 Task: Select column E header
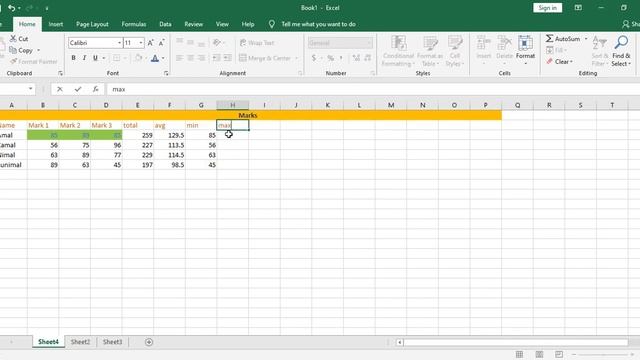[138, 105]
